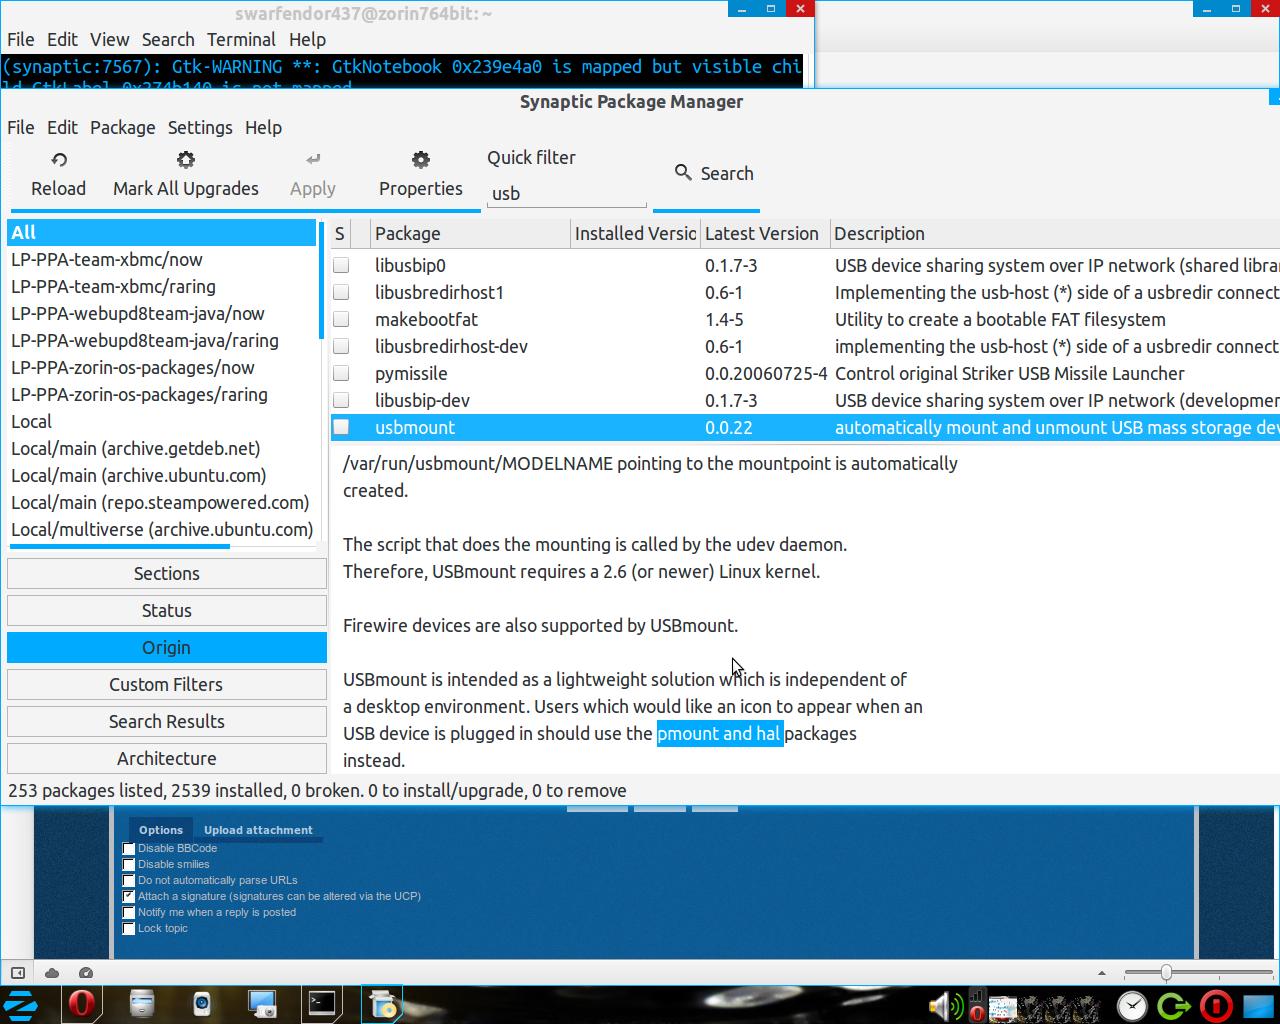Image resolution: width=1280 pixels, height=1024 pixels.
Task: Open the View menu in the terminal window
Action: click(x=110, y=40)
